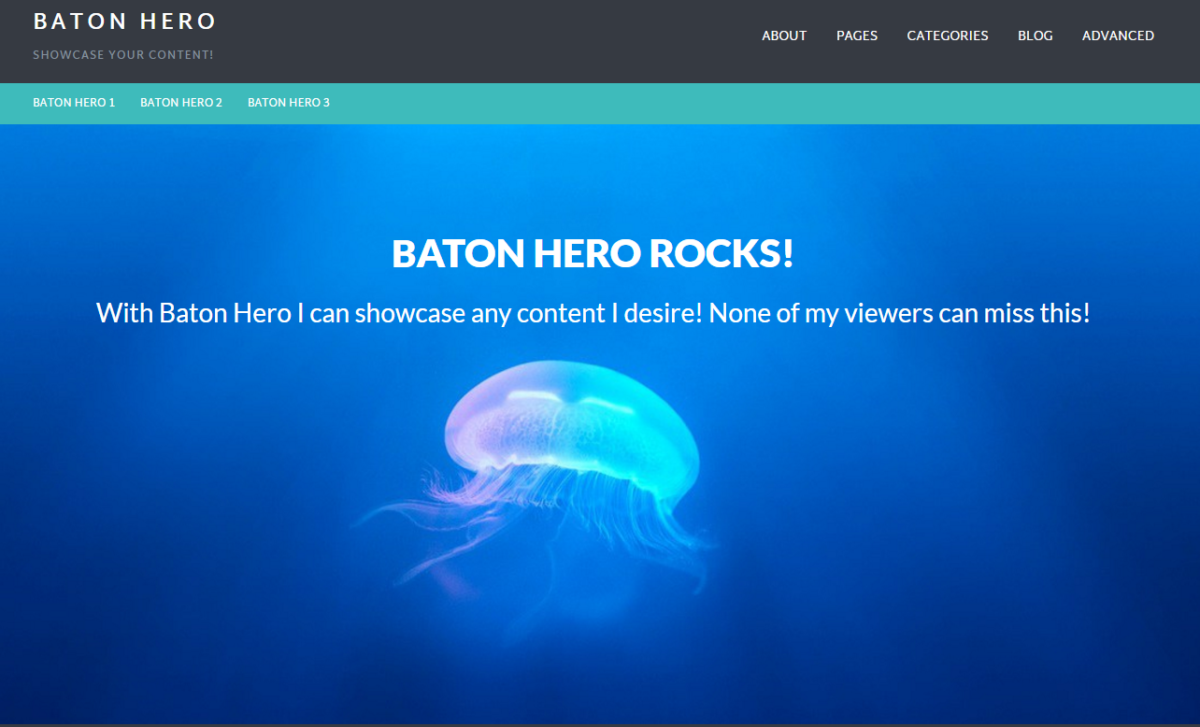
Task: Click left of the BATON HERO 1 label
Action: click(x=15, y=102)
